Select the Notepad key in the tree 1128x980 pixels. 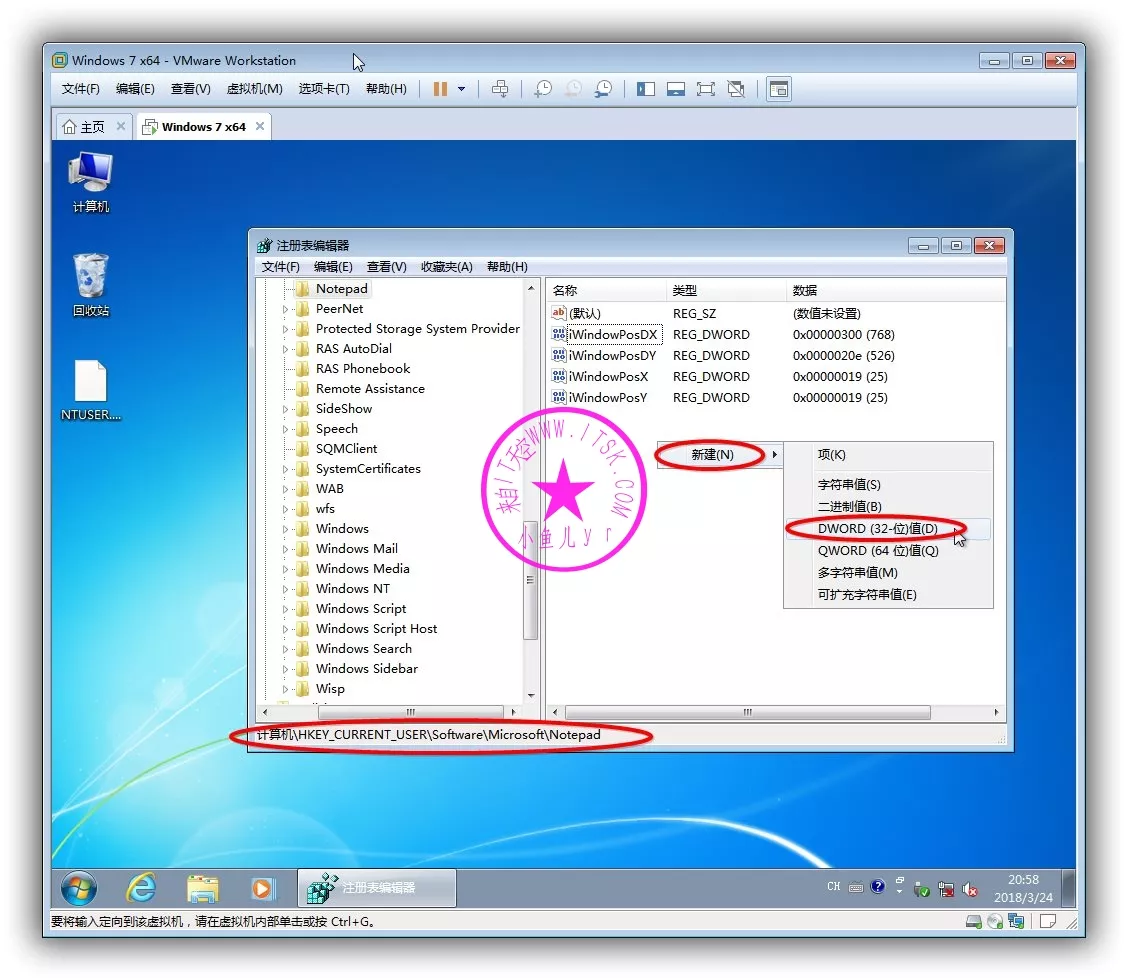pos(341,289)
